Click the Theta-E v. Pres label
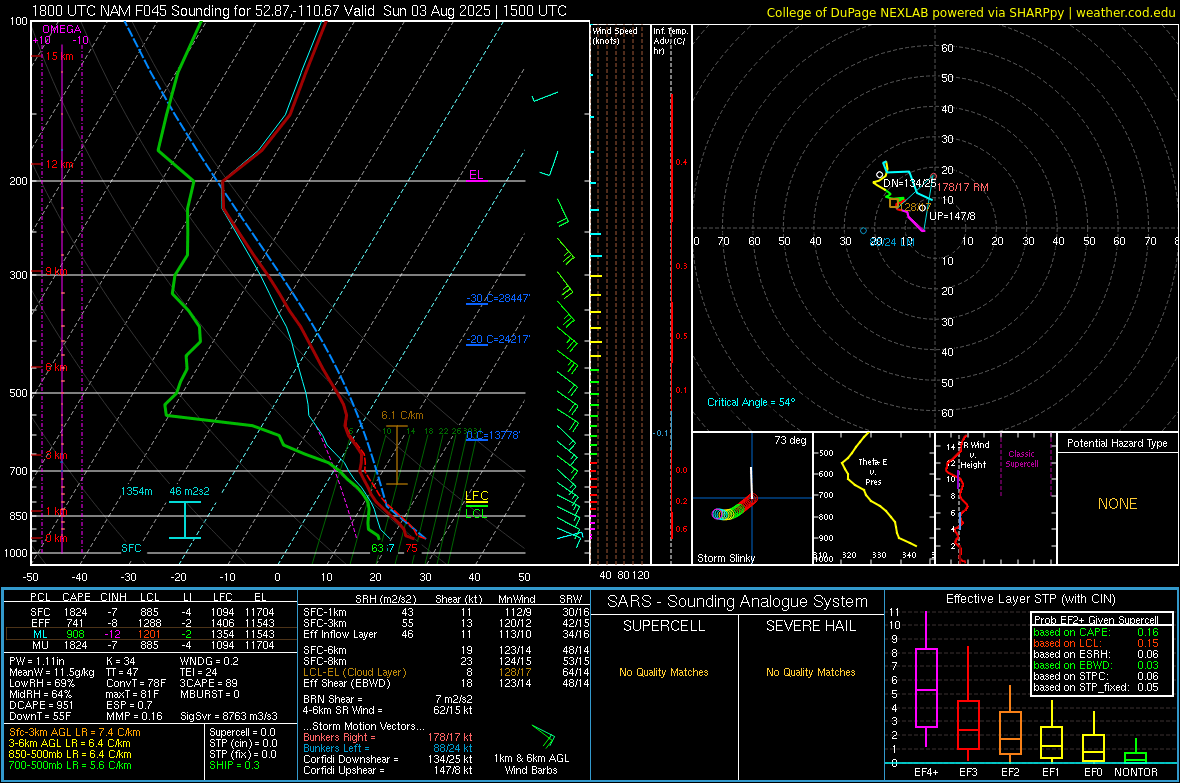1180x783 pixels. tap(873, 471)
